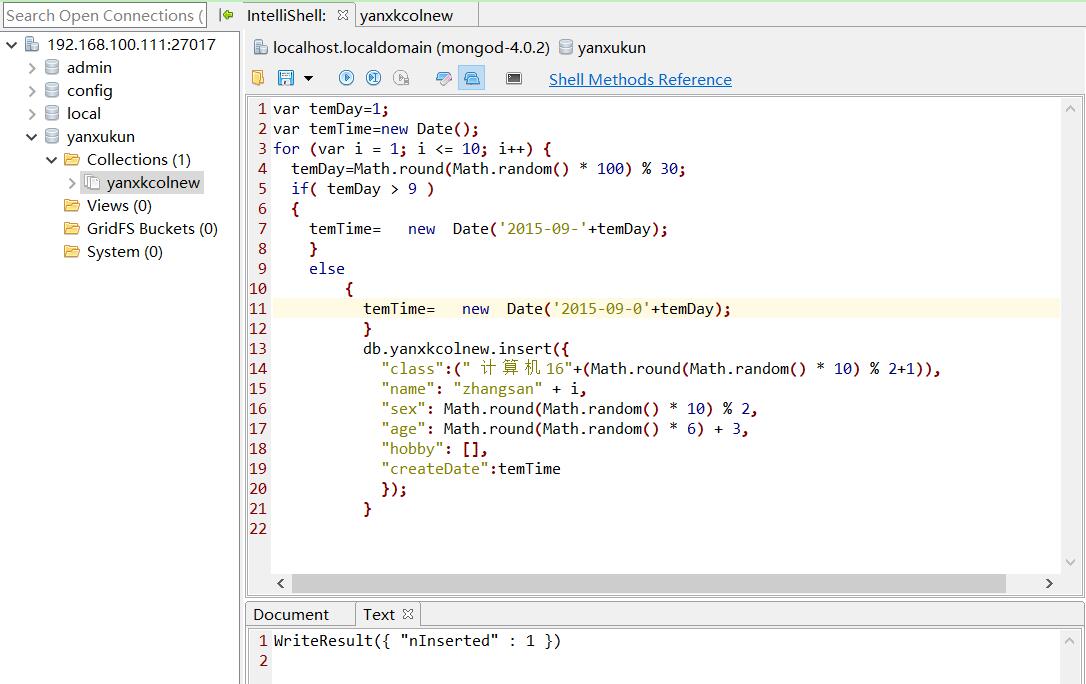Close the Text result tab
The width and height of the screenshot is (1086, 684).
point(408,614)
